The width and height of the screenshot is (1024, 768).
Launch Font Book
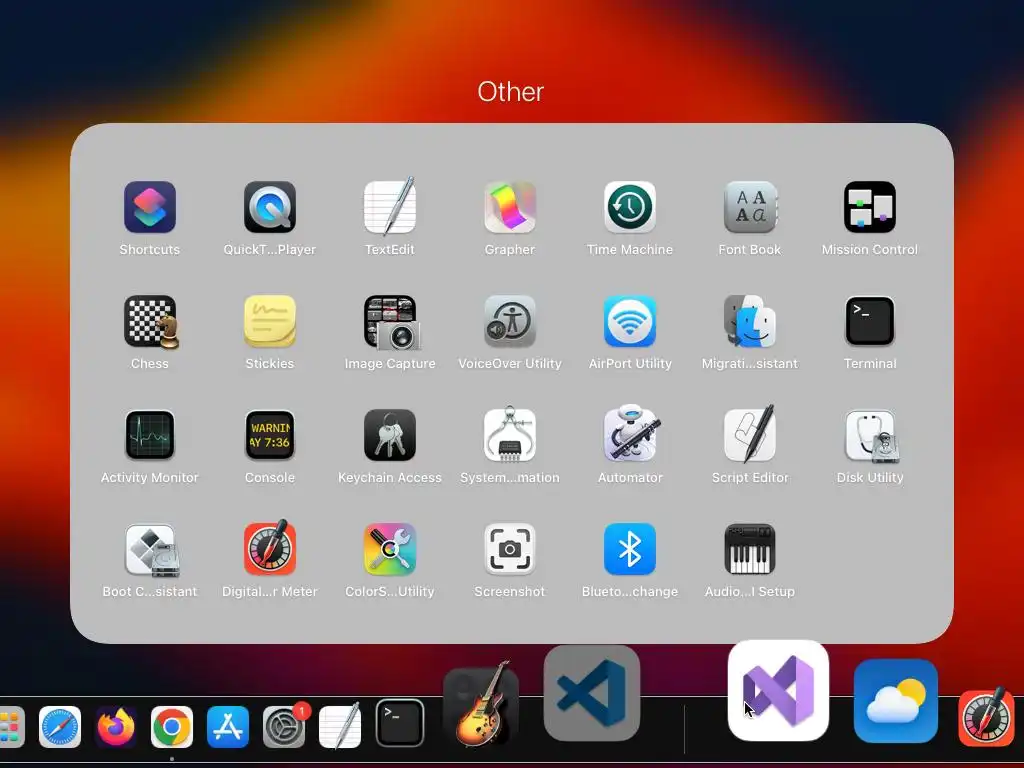[750, 208]
